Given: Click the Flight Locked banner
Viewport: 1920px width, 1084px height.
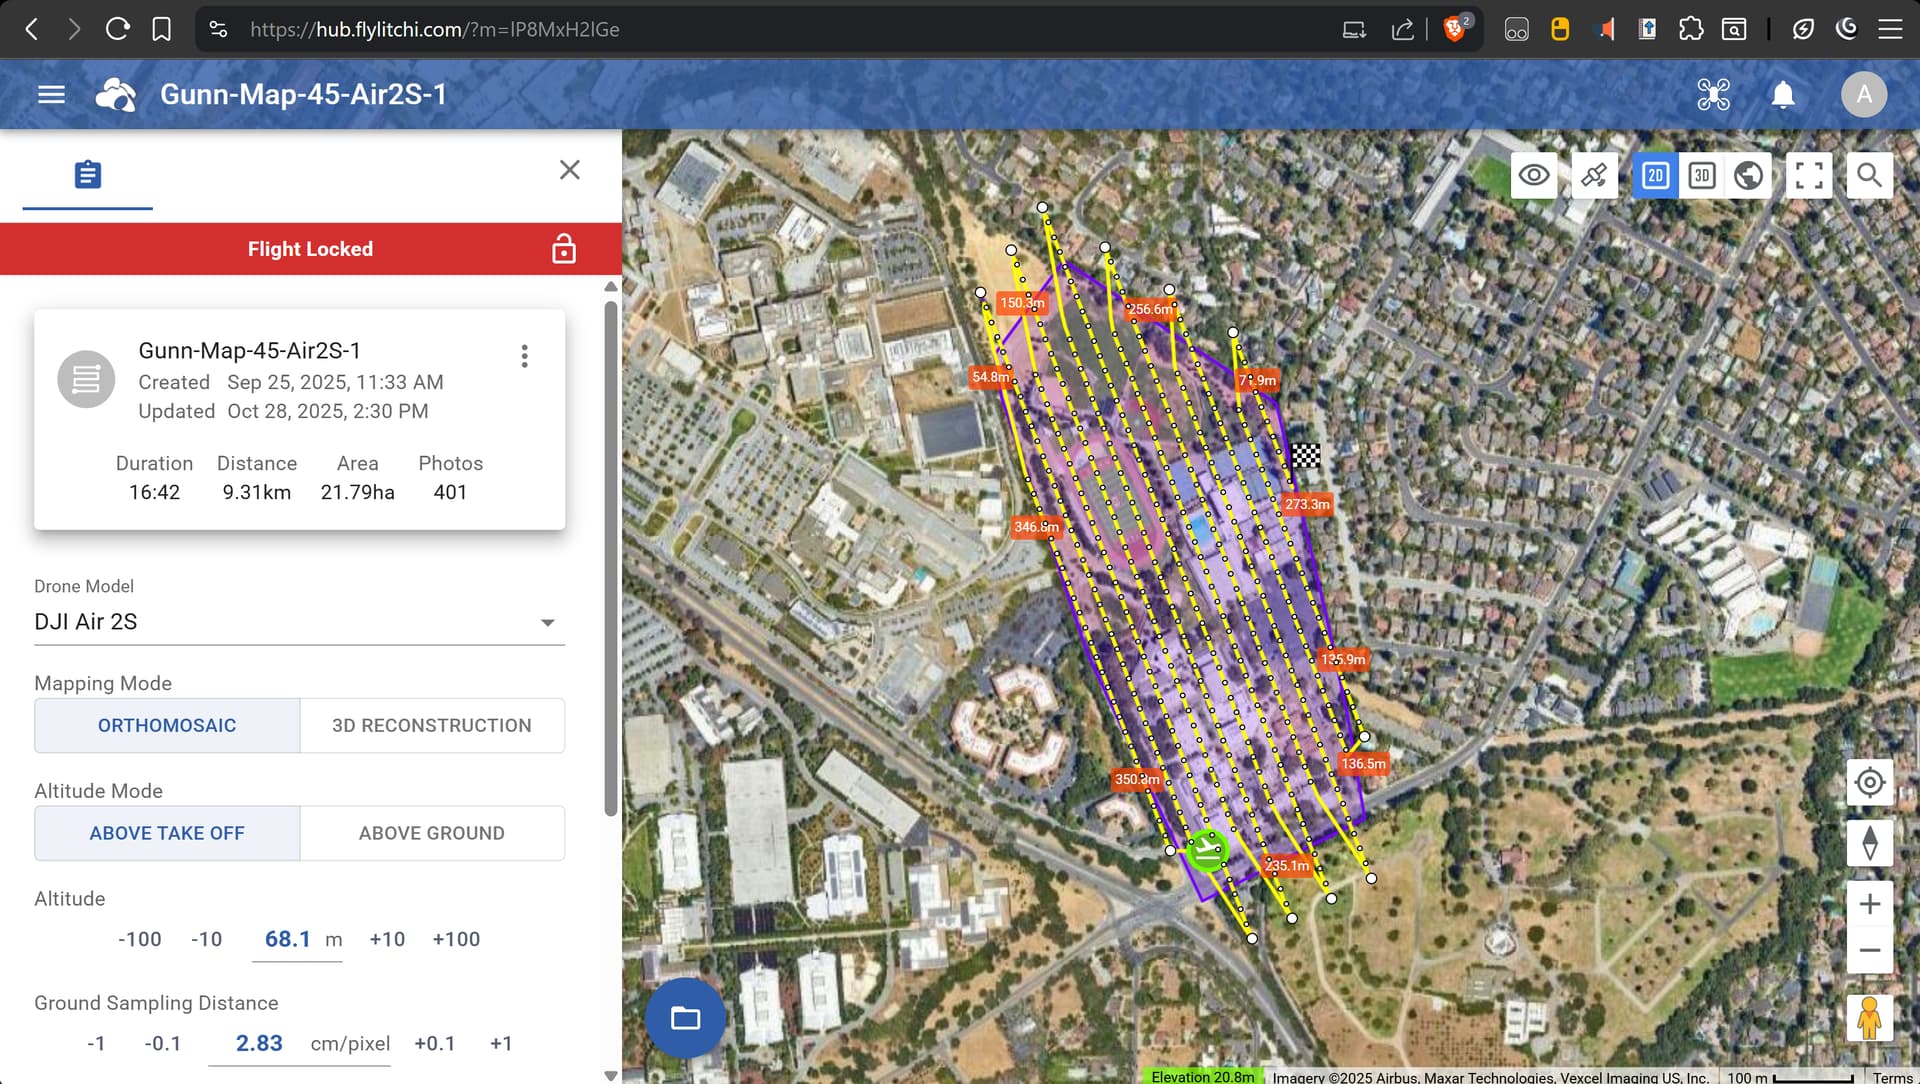Looking at the screenshot, I should click(310, 249).
